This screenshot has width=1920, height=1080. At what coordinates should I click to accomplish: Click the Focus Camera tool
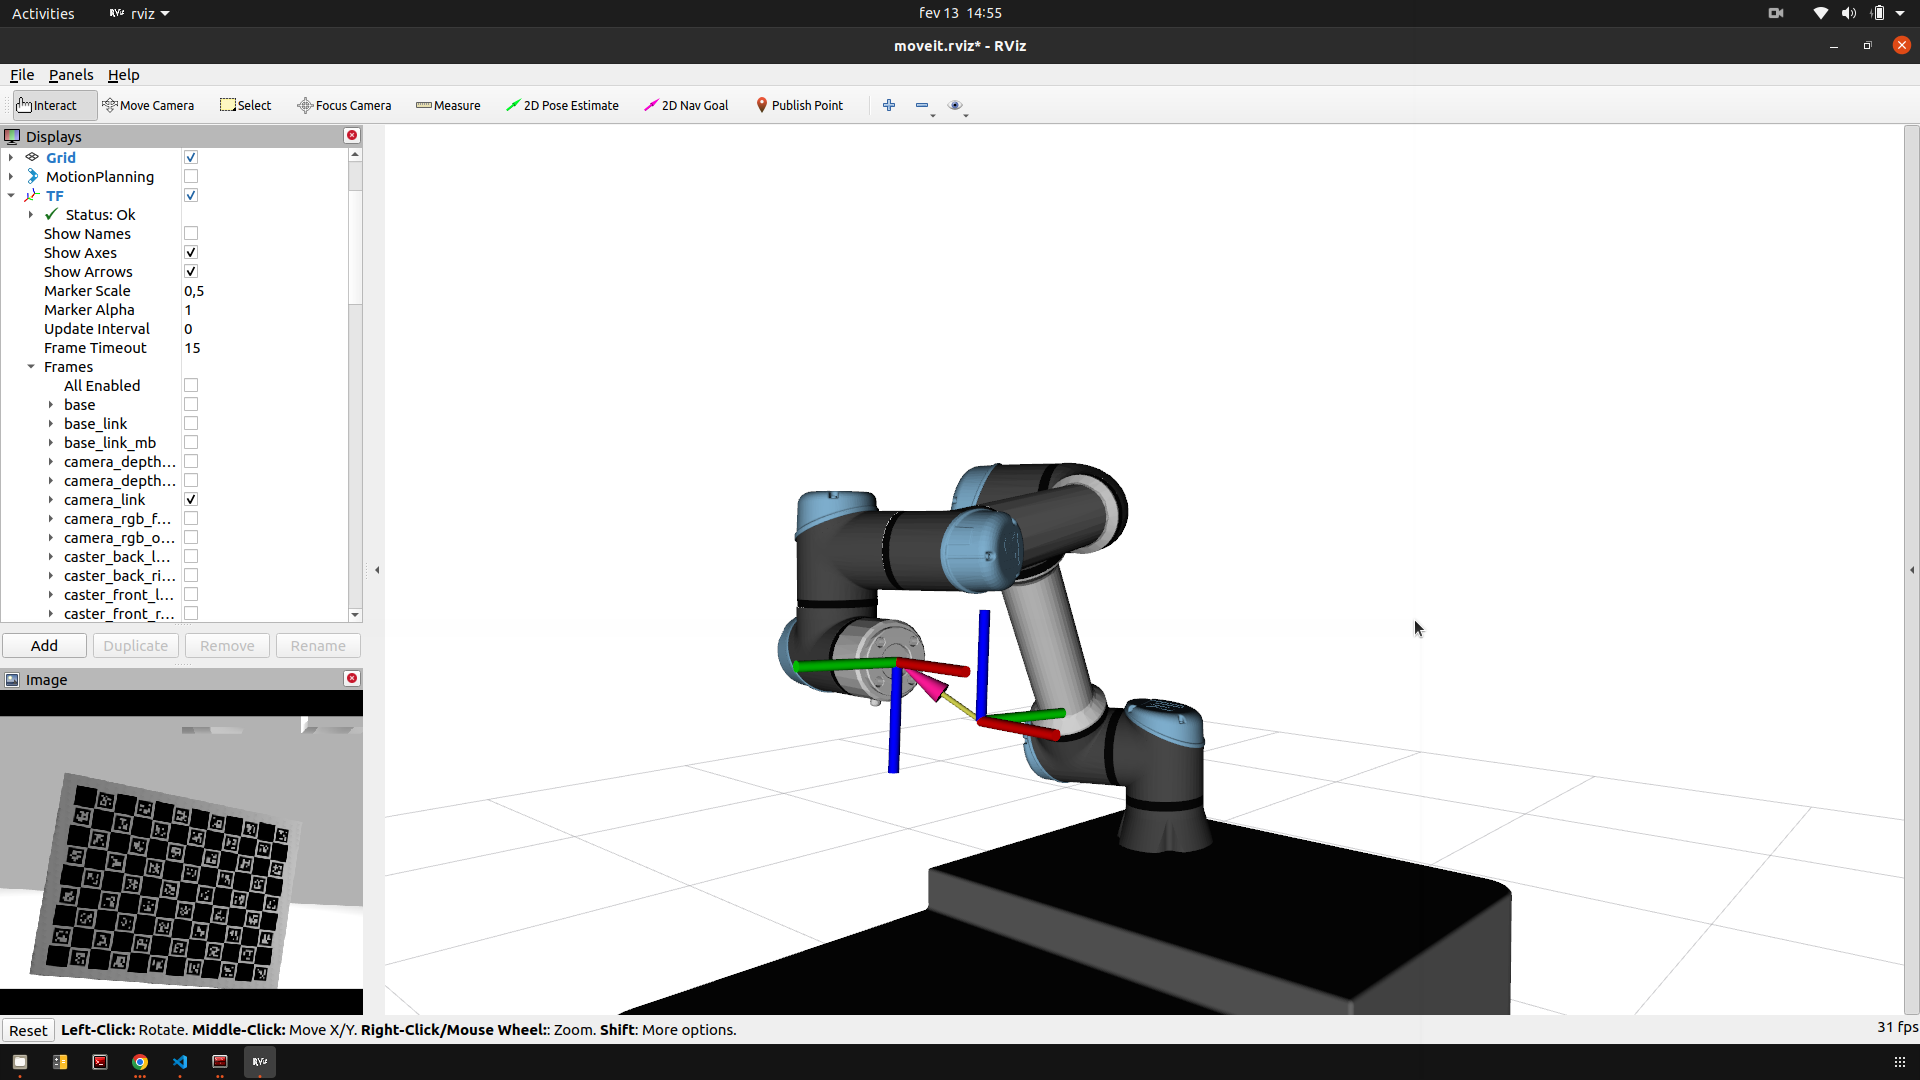[344, 105]
